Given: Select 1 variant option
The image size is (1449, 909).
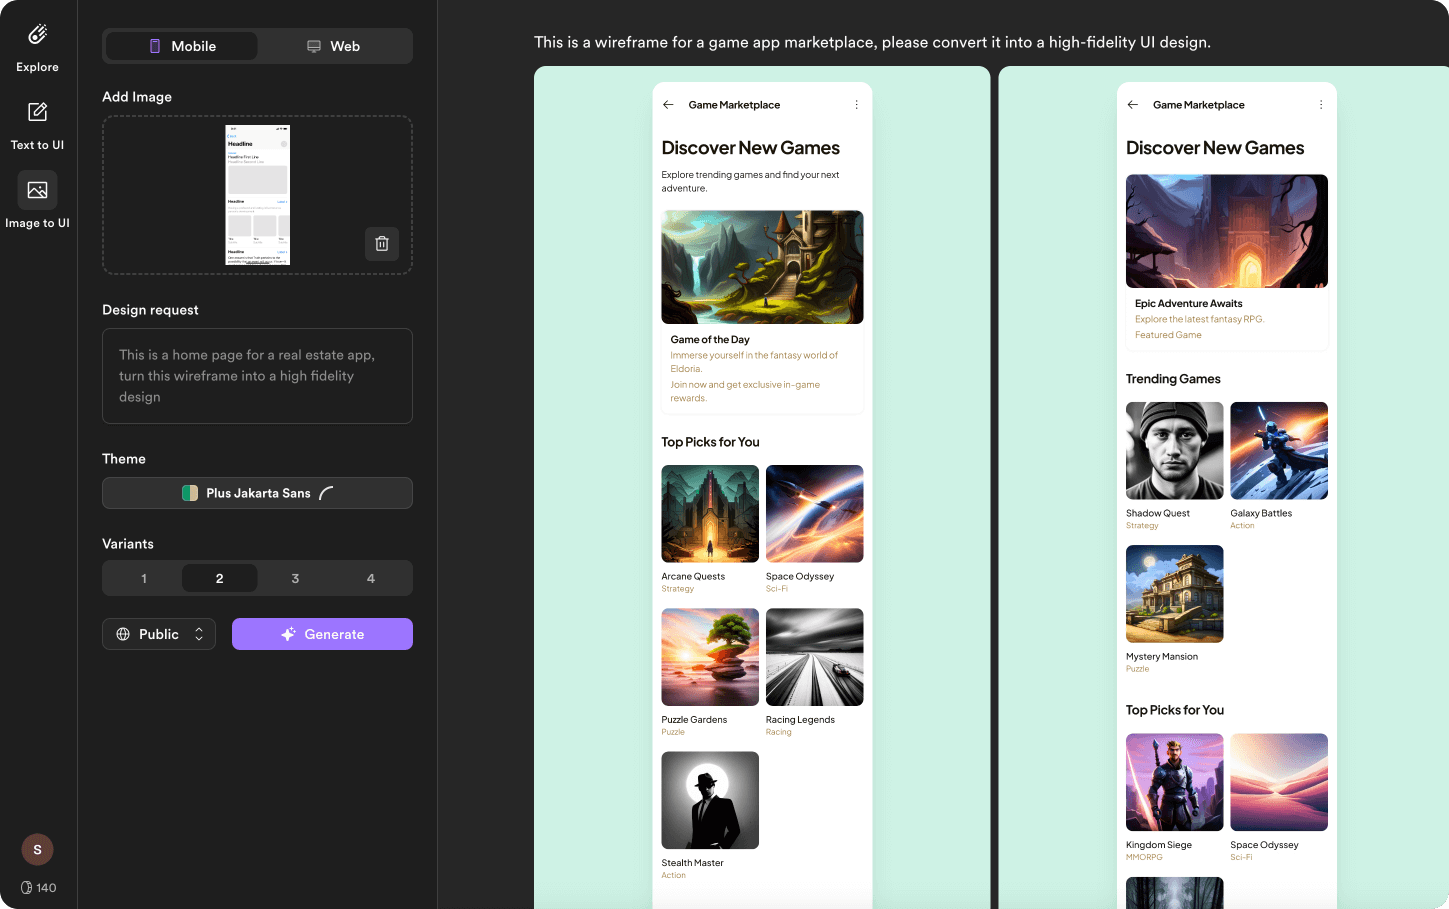Looking at the screenshot, I should [x=144, y=578].
